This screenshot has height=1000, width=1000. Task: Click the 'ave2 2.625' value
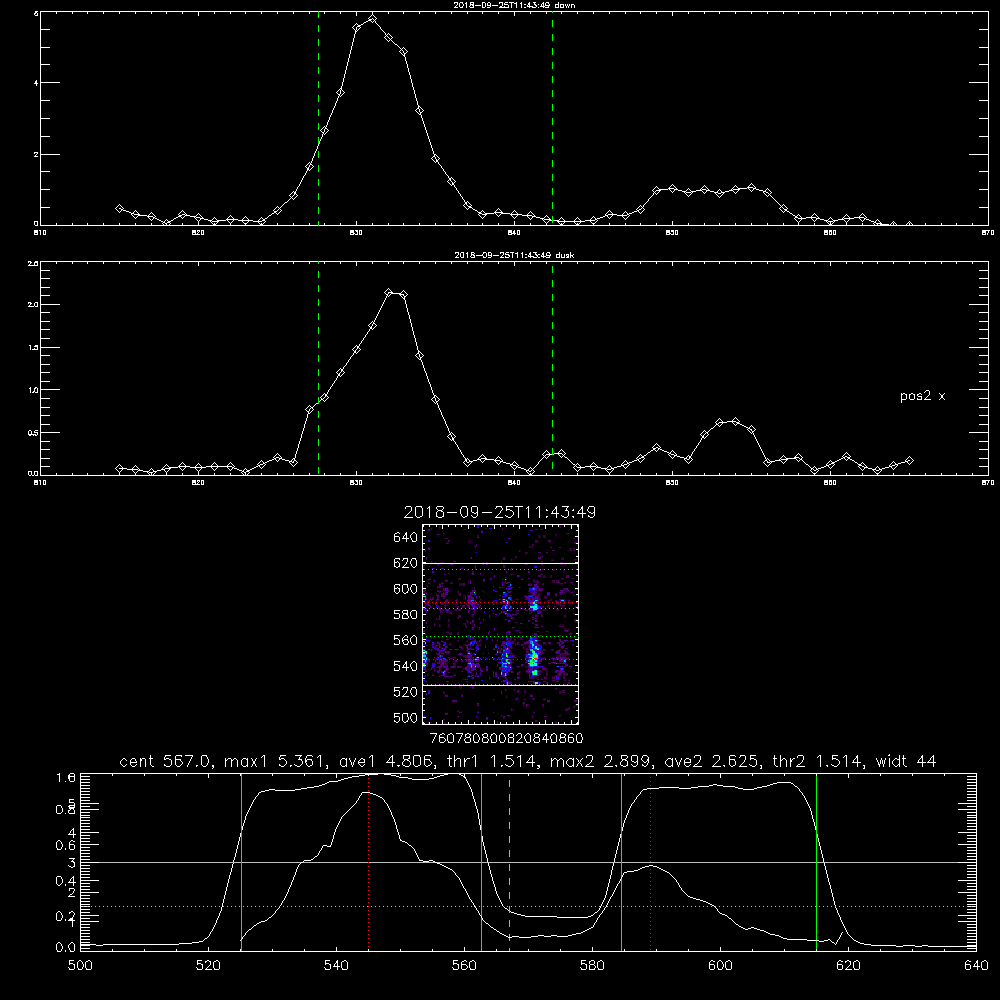click(713, 761)
